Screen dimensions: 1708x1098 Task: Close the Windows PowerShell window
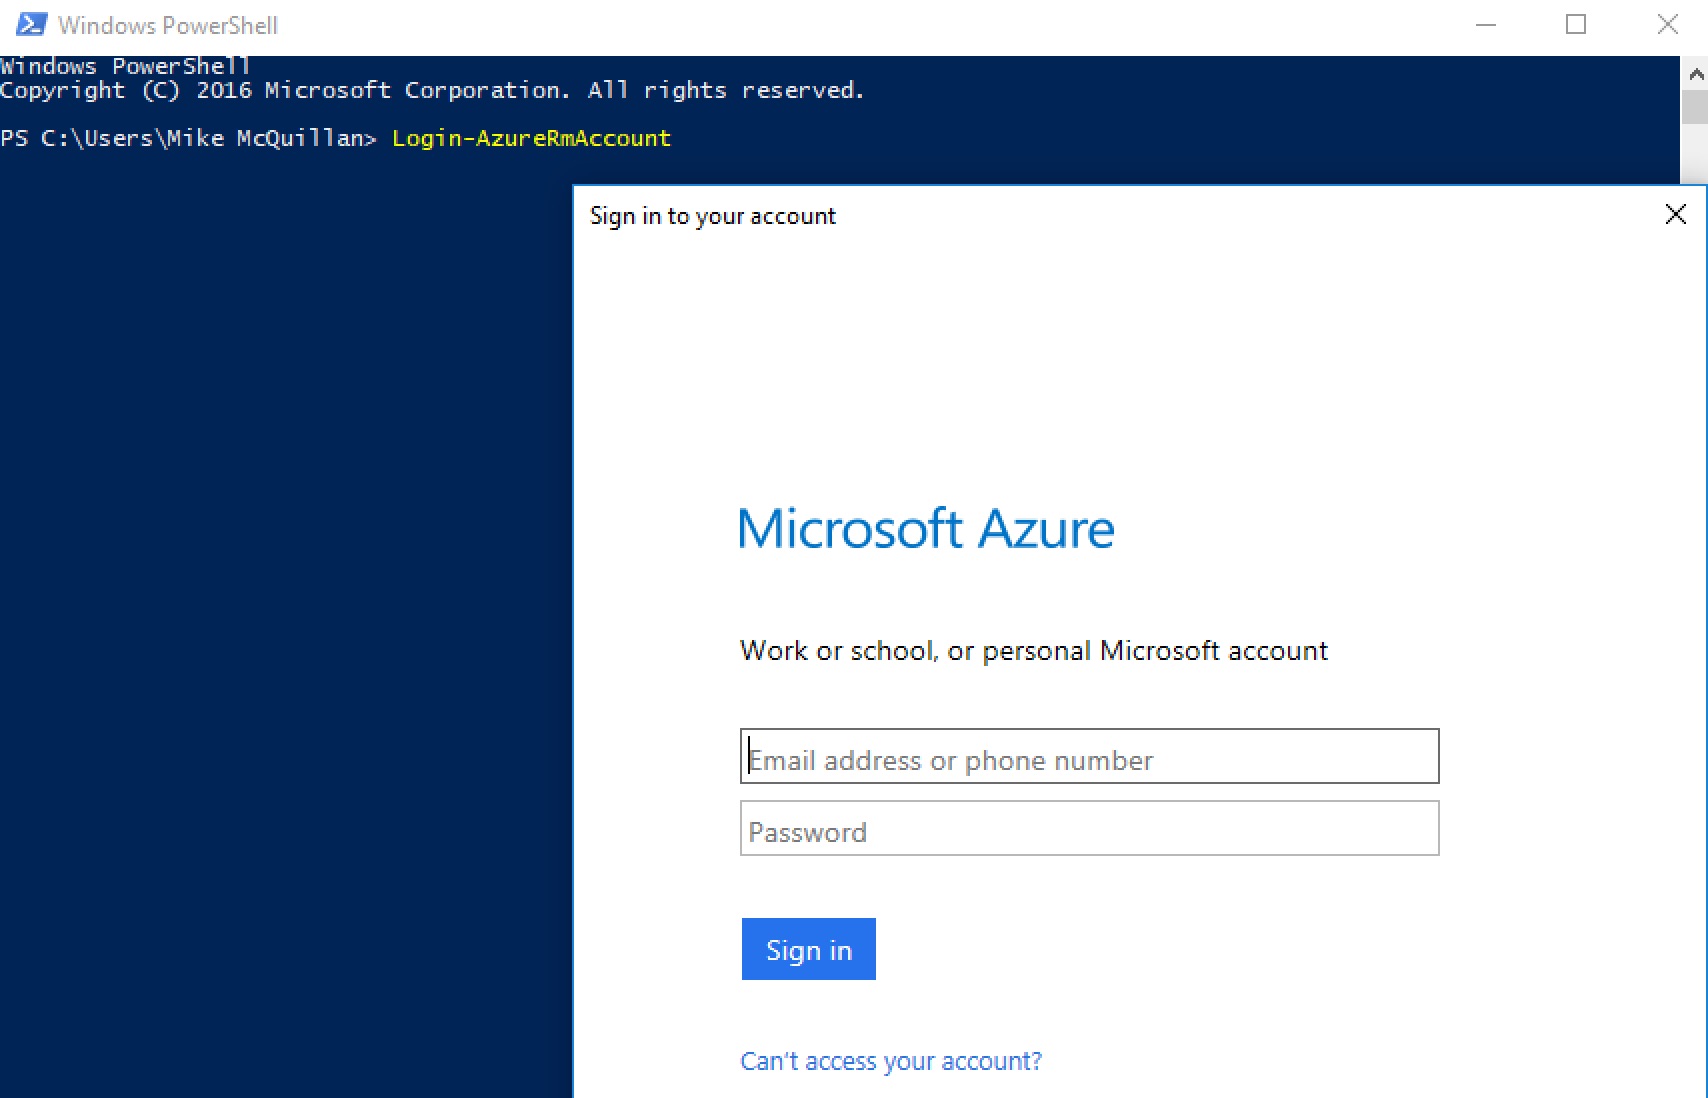point(1667,25)
